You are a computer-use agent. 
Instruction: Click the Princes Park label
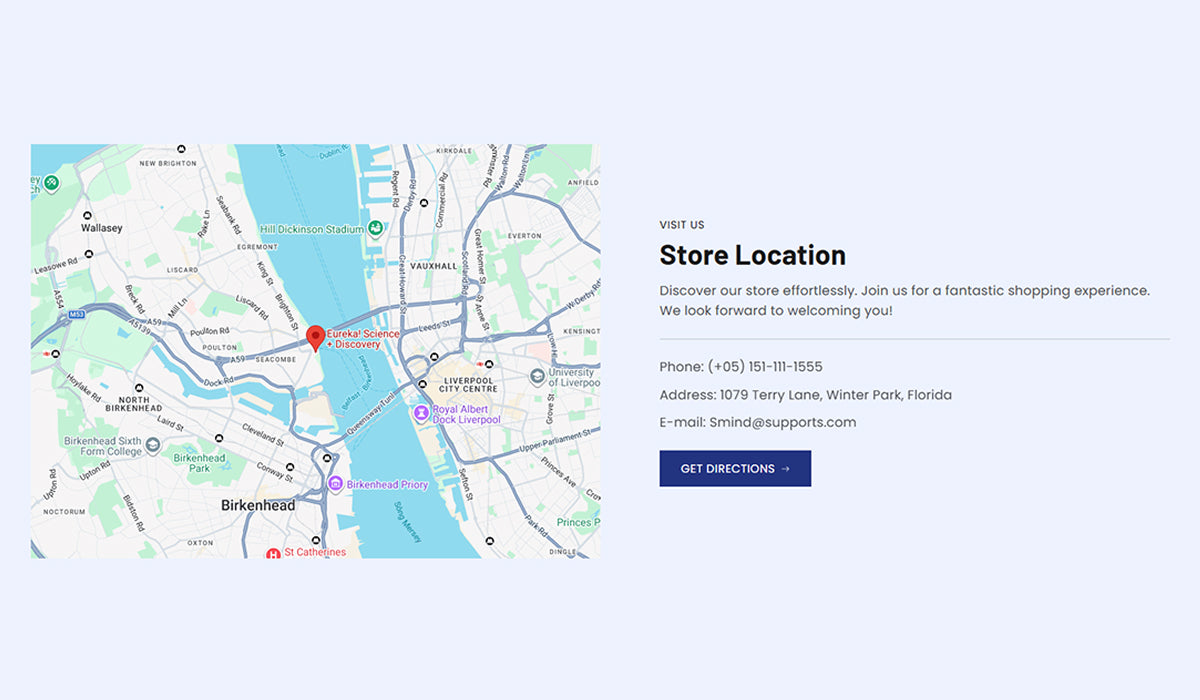[578, 522]
